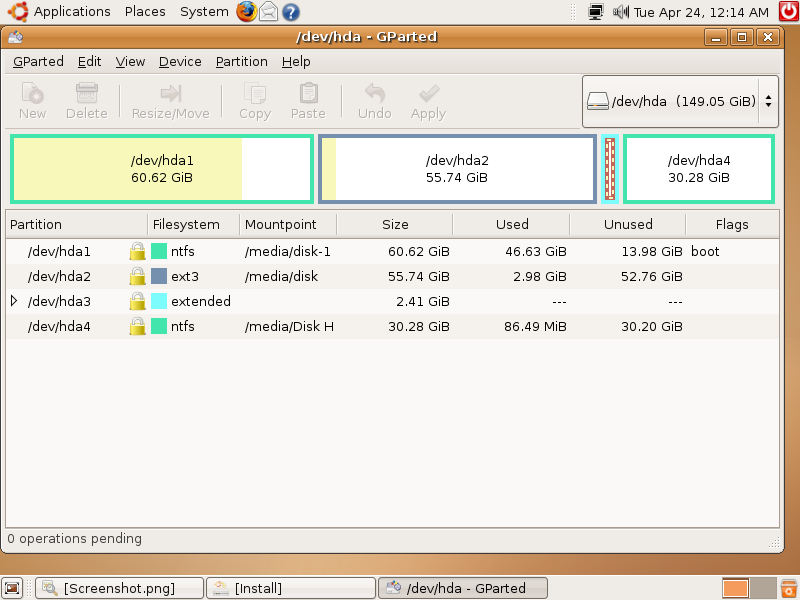
Task: Click the hard disk icon in device selector
Action: point(597,101)
